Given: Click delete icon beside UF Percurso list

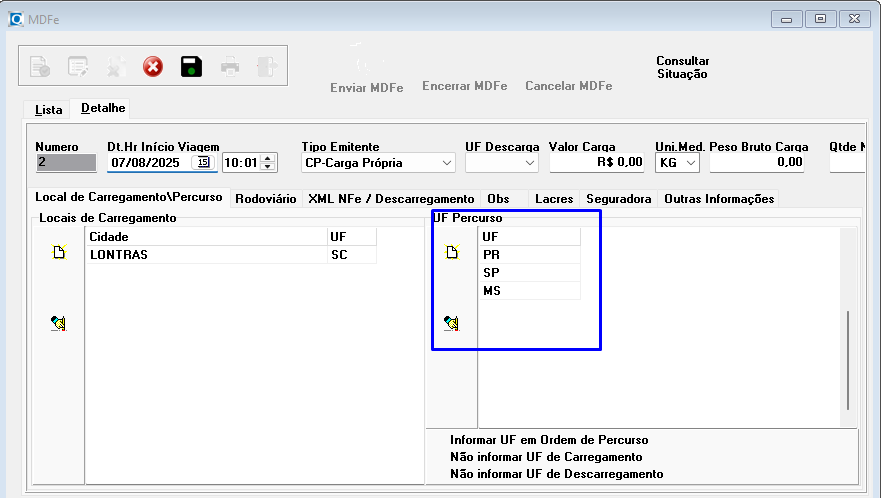Looking at the screenshot, I should click(451, 323).
